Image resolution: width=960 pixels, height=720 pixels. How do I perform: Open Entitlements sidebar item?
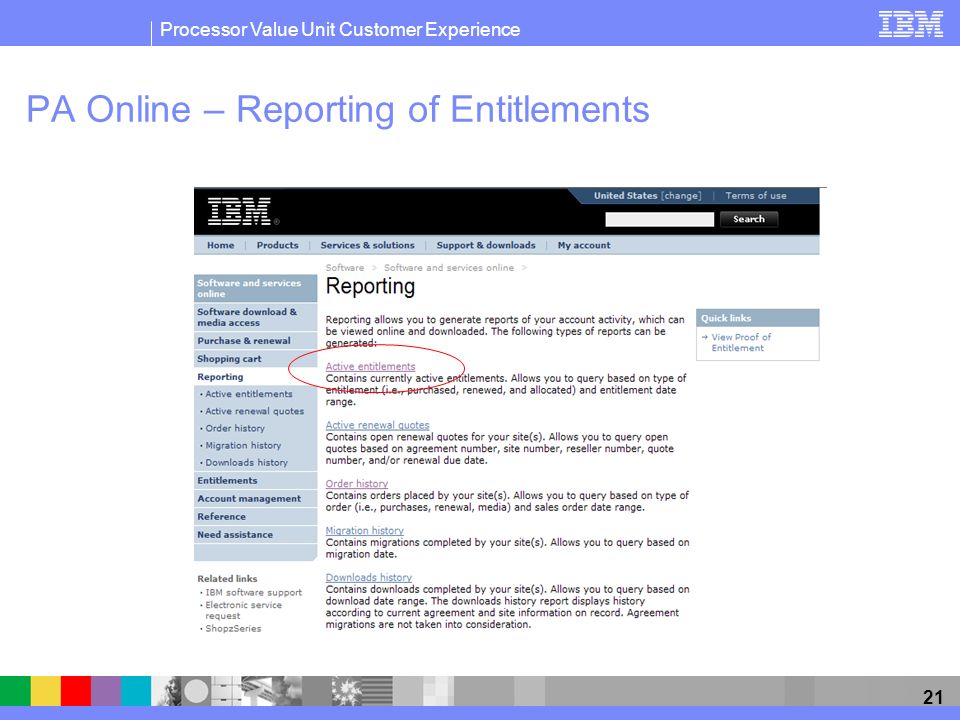click(x=255, y=481)
